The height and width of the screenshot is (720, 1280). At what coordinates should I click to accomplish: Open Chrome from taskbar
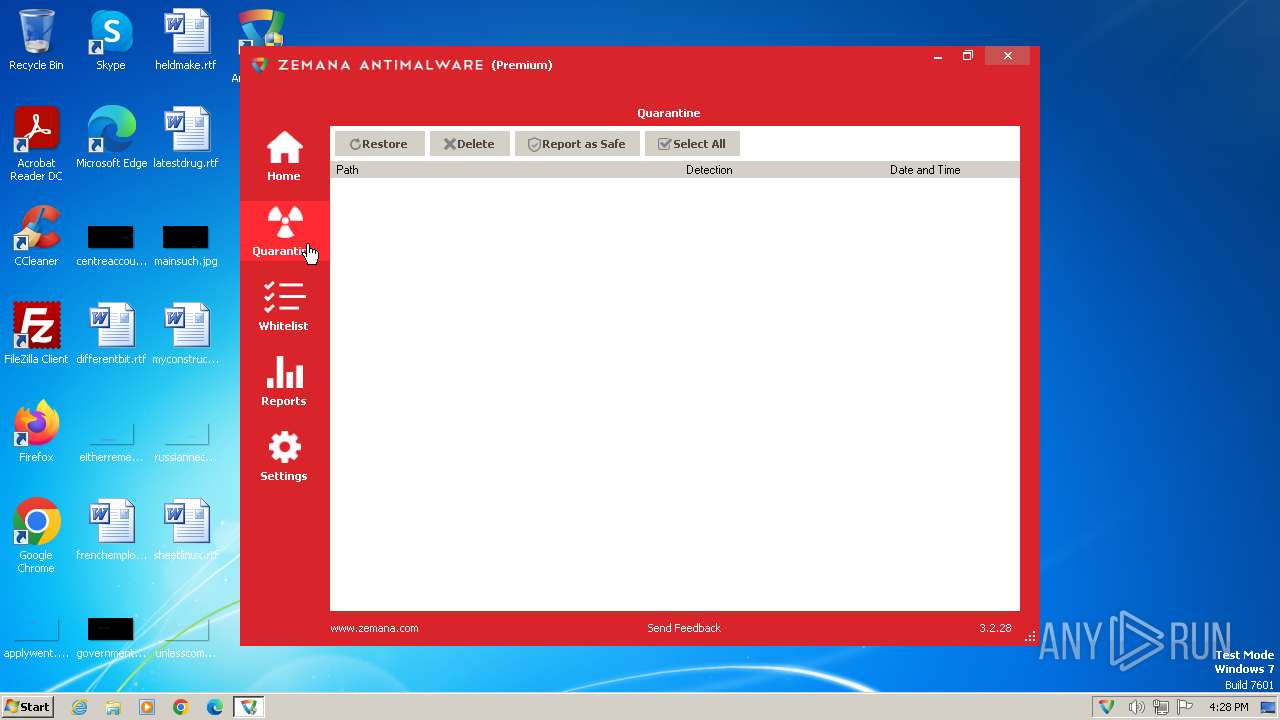click(181, 707)
